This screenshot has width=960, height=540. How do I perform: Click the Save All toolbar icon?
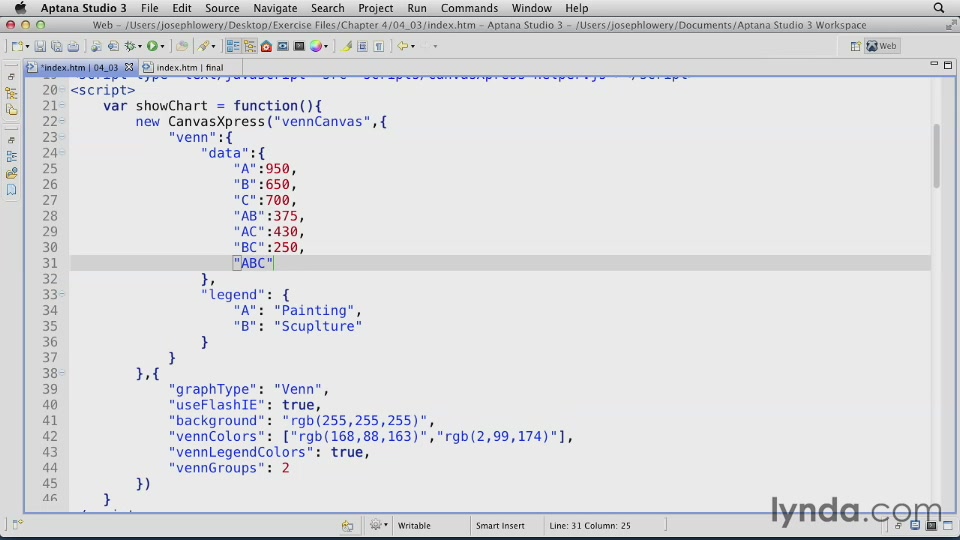coord(56,46)
